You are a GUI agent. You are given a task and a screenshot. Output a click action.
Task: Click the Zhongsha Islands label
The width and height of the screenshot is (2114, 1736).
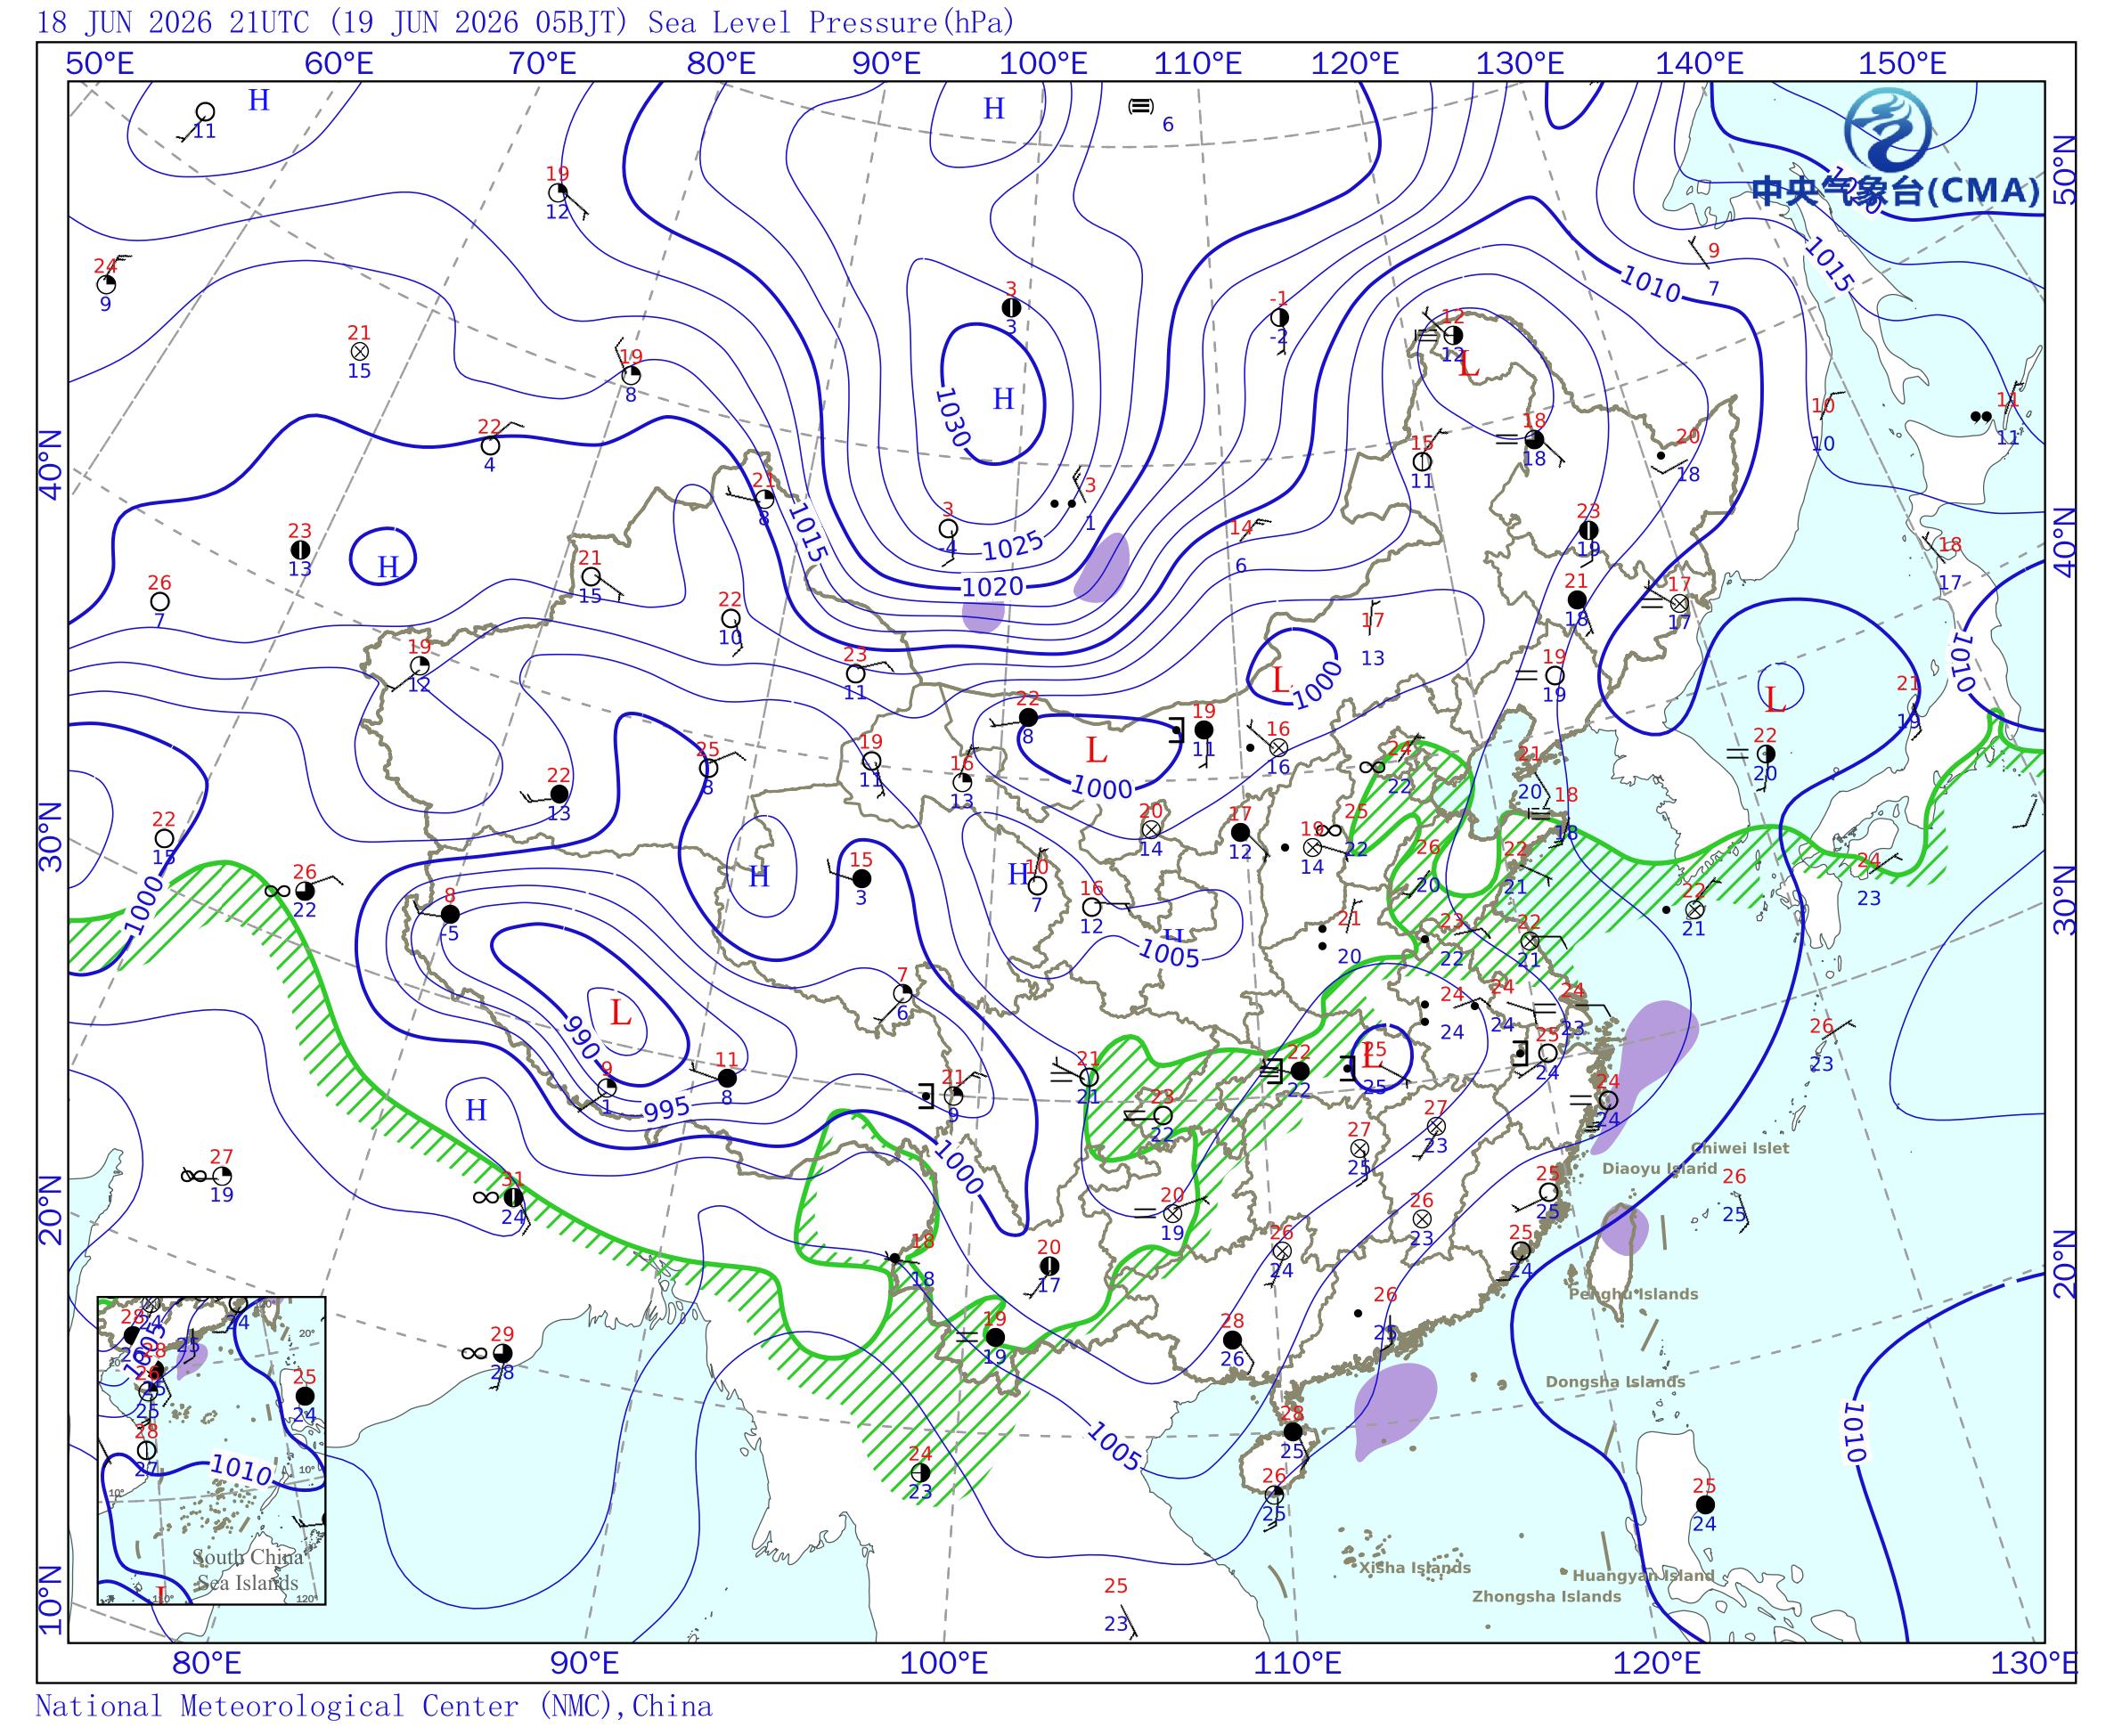pyautogui.click(x=1546, y=1597)
